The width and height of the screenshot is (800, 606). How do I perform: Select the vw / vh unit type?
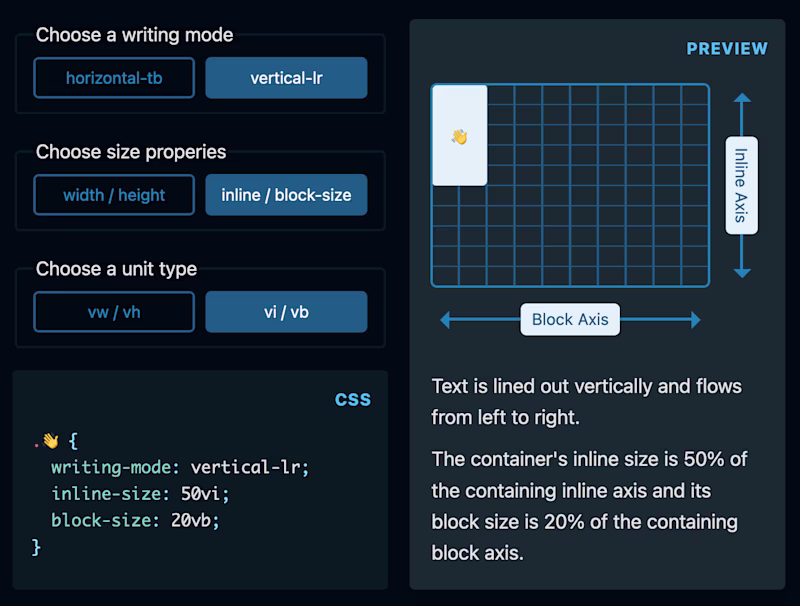pos(113,312)
